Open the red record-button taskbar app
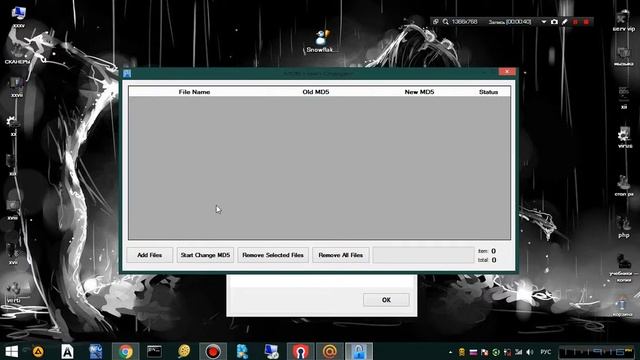 [x=213, y=351]
